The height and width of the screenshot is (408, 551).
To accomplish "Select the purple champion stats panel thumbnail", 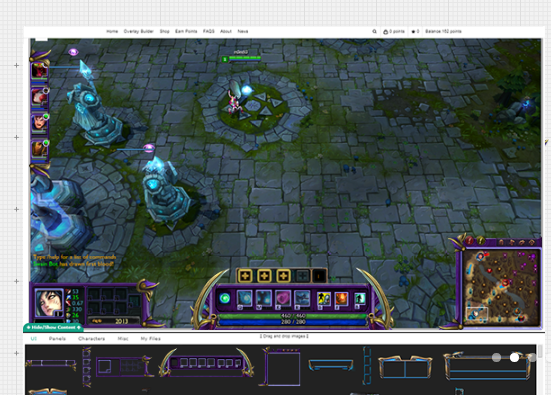I will (x=124, y=366).
